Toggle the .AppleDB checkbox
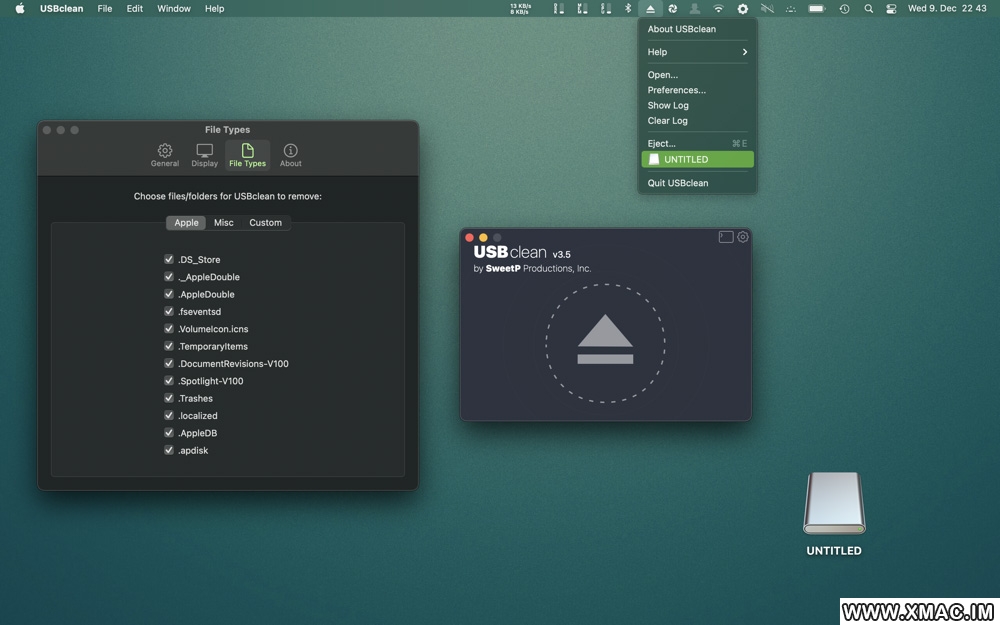The height and width of the screenshot is (625, 1000). click(169, 432)
